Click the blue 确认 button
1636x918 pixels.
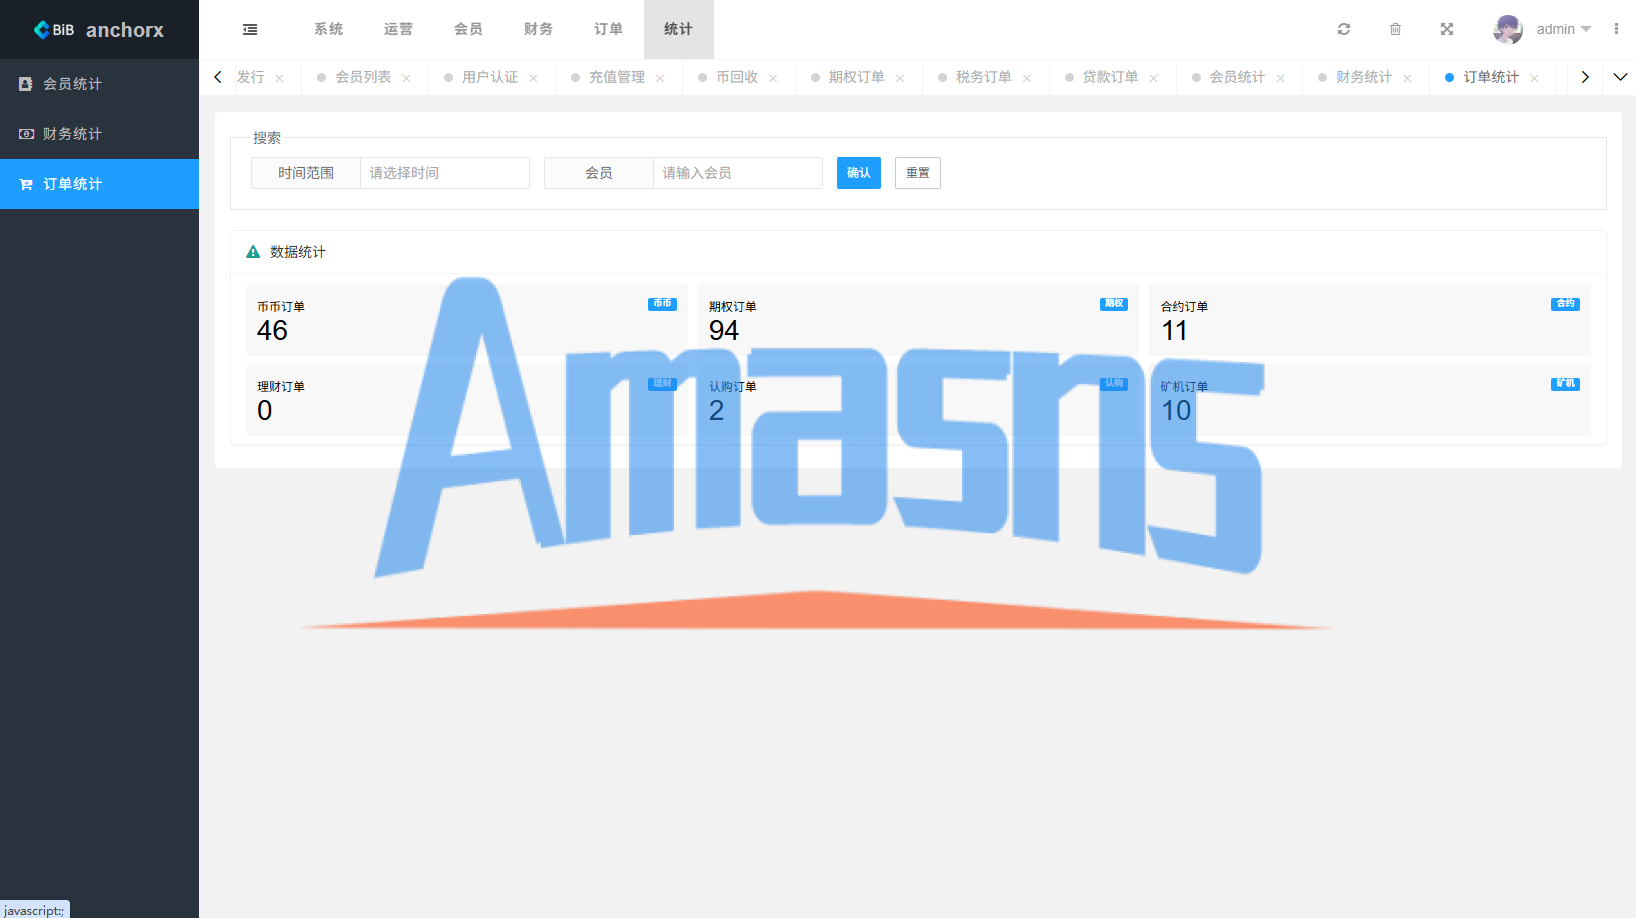[x=859, y=173]
